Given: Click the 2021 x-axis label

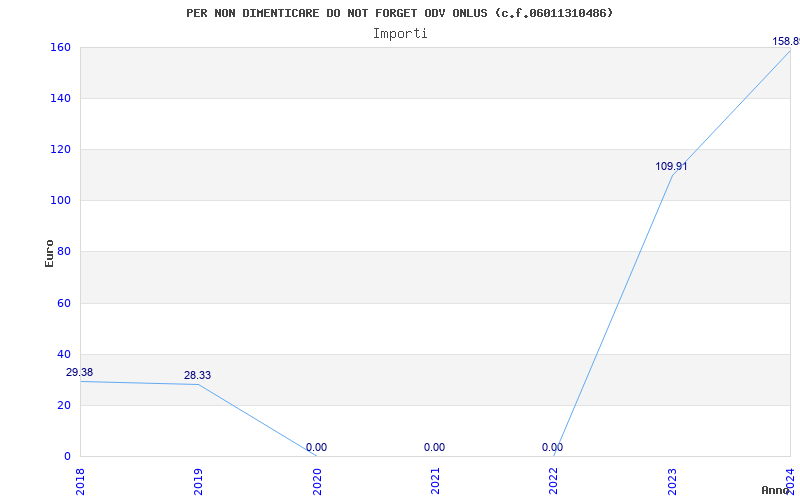Looking at the screenshot, I should click(x=435, y=482).
